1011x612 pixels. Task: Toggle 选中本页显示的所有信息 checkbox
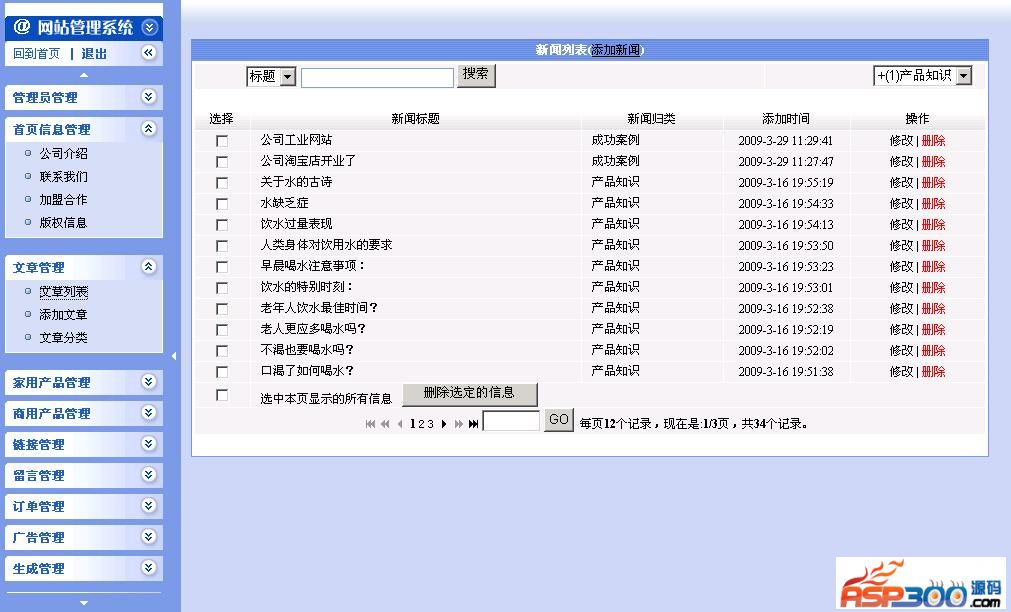tap(222, 395)
